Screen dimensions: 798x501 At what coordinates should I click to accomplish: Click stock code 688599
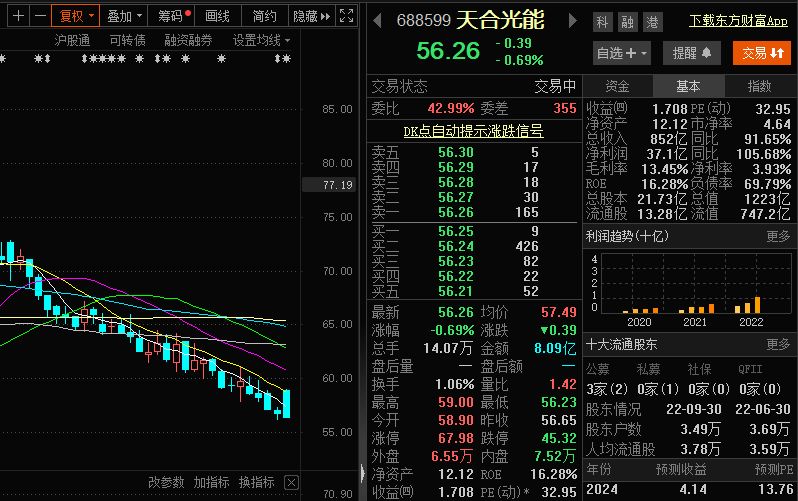[423, 20]
